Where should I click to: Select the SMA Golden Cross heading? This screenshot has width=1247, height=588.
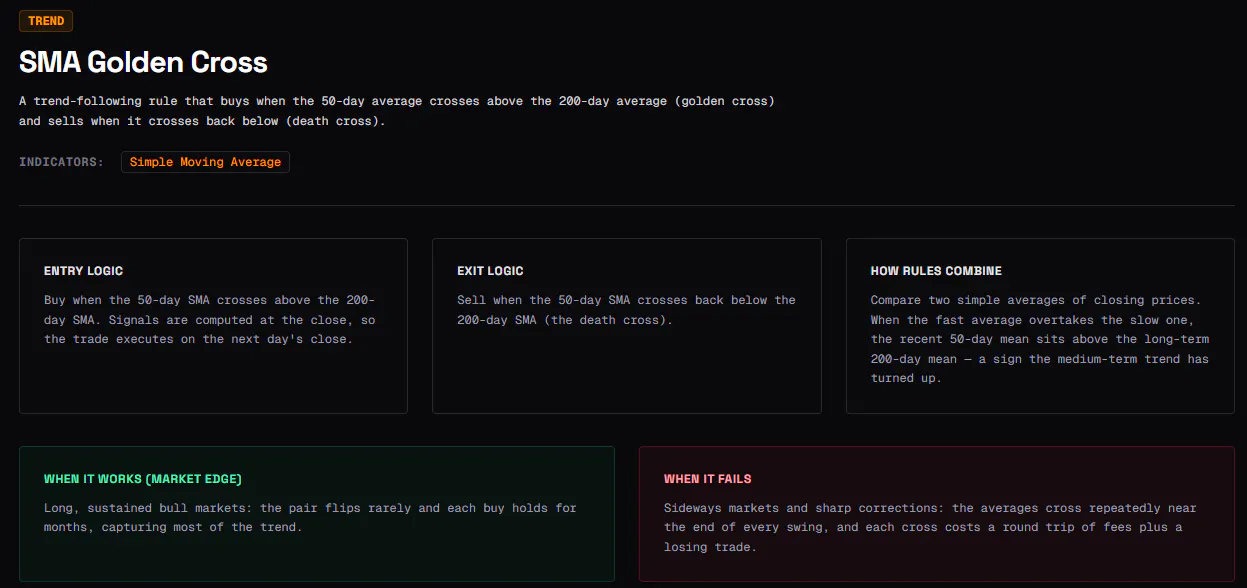click(143, 62)
